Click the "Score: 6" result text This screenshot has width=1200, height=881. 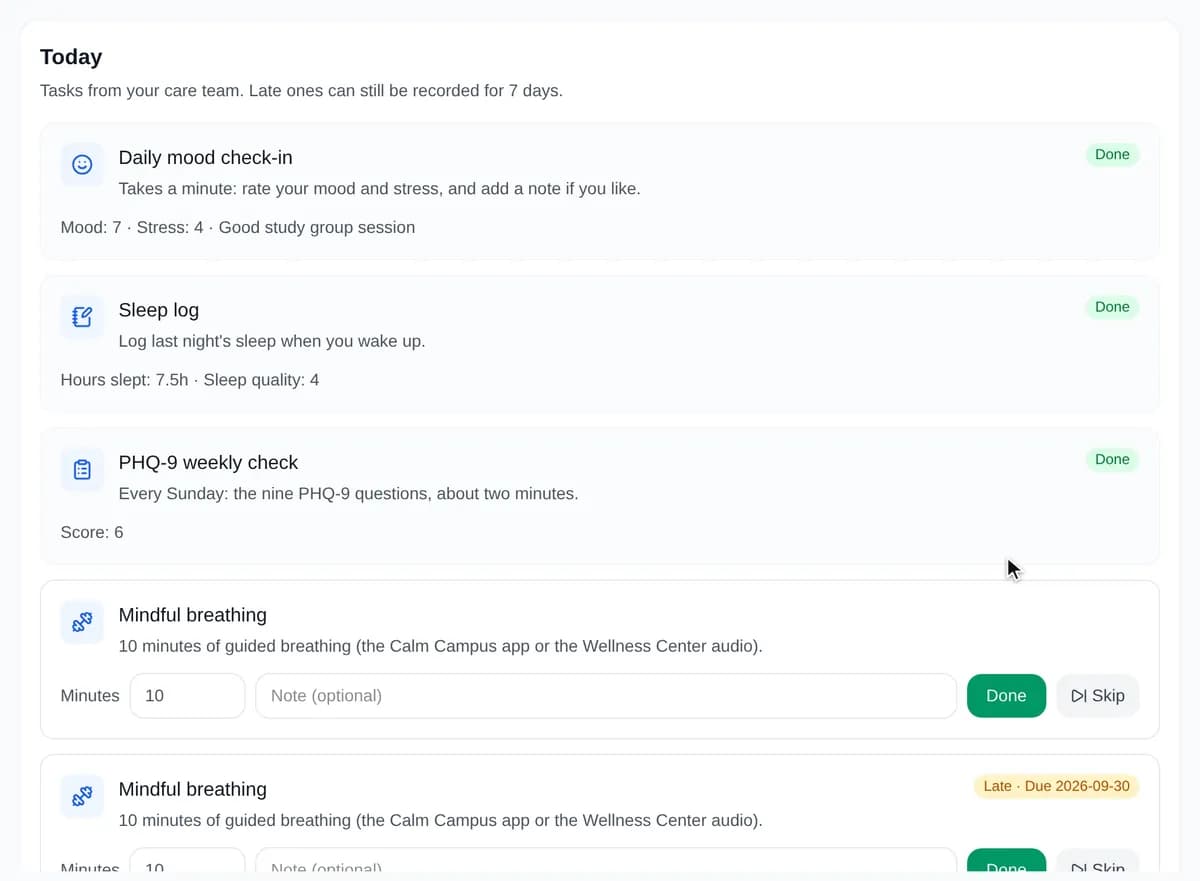pos(92,533)
